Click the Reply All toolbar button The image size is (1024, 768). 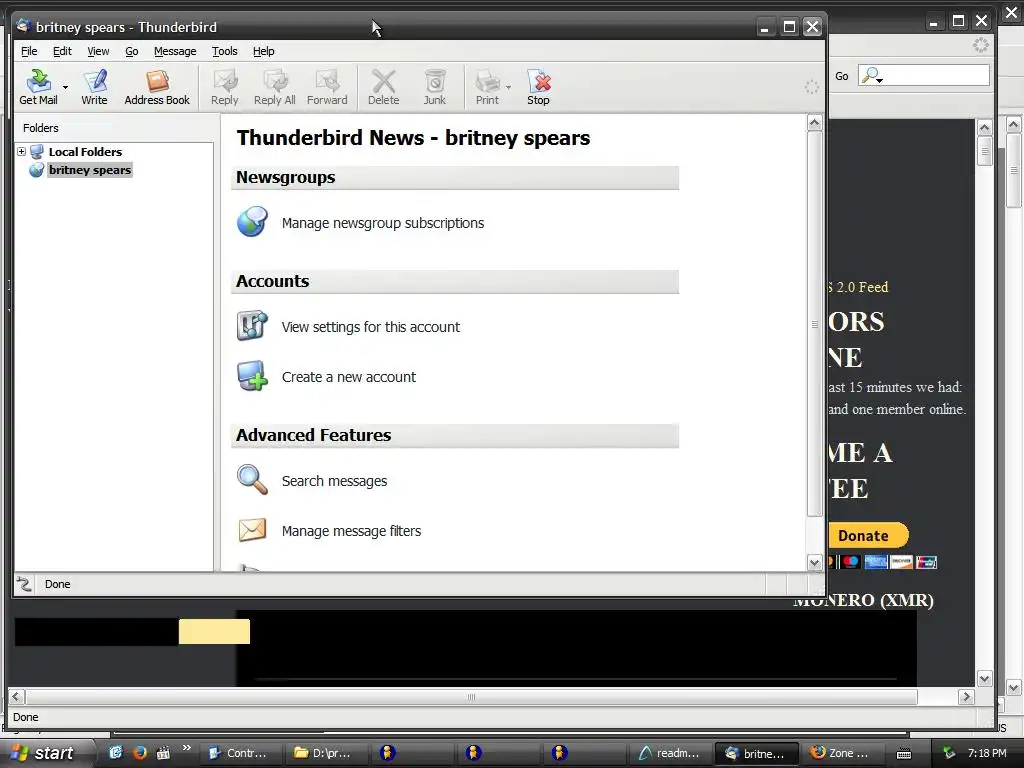click(275, 88)
